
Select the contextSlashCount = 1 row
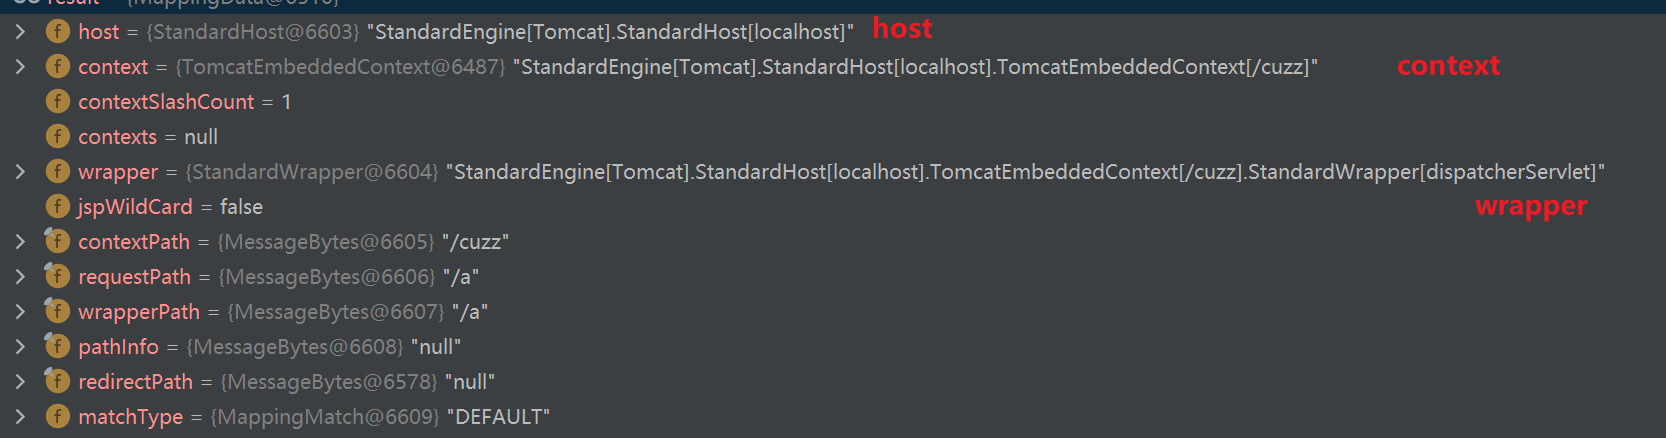pos(184,102)
